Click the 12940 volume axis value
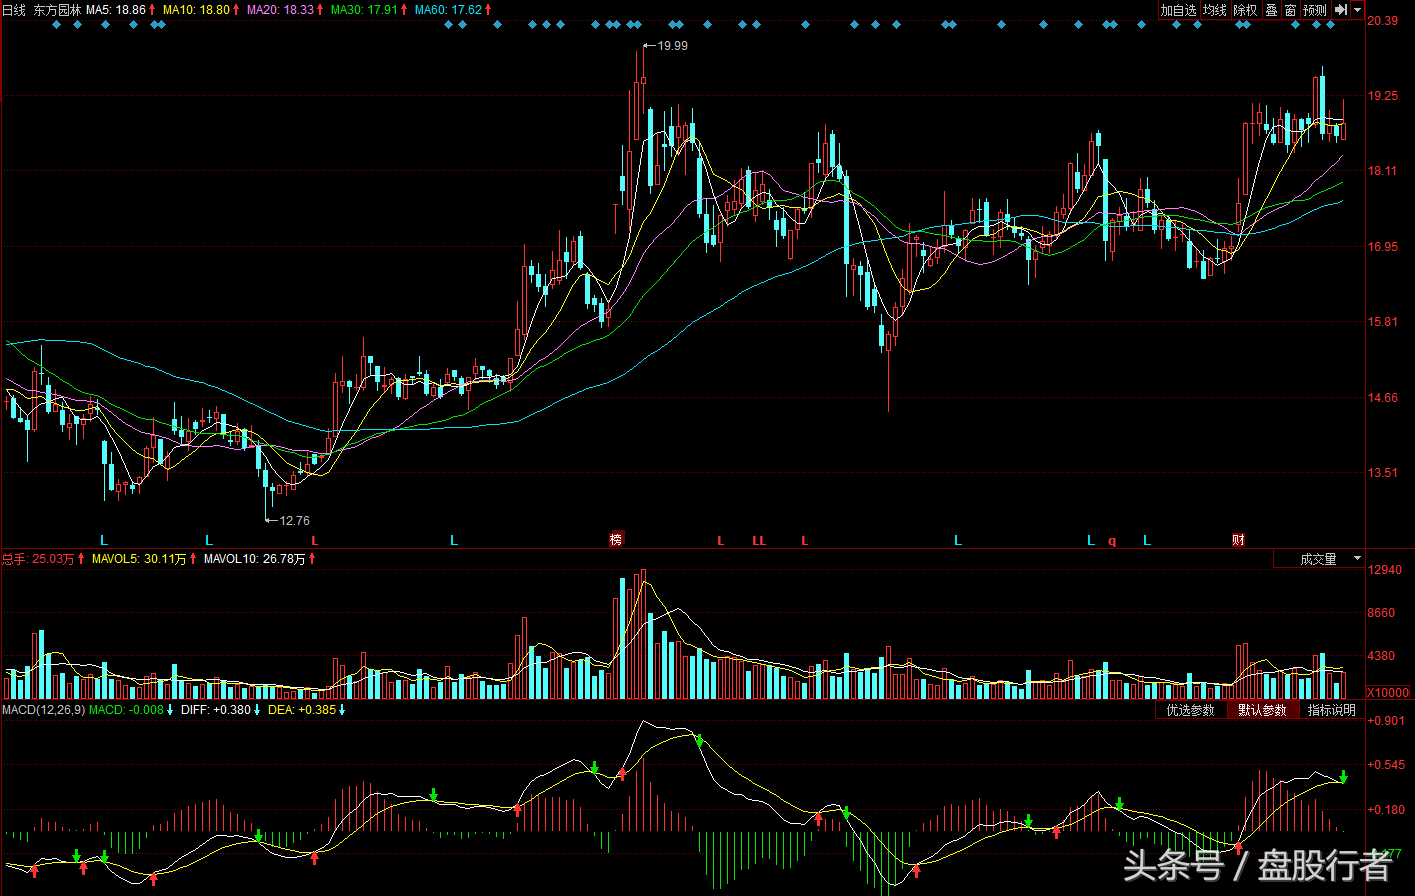The width and height of the screenshot is (1415, 896). (1385, 570)
